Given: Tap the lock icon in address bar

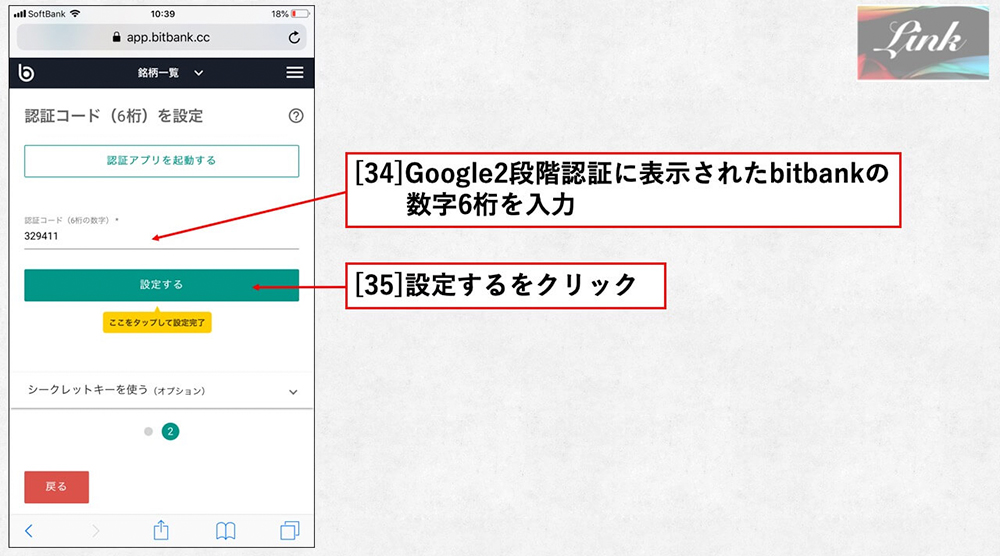Looking at the screenshot, I should 116,38.
